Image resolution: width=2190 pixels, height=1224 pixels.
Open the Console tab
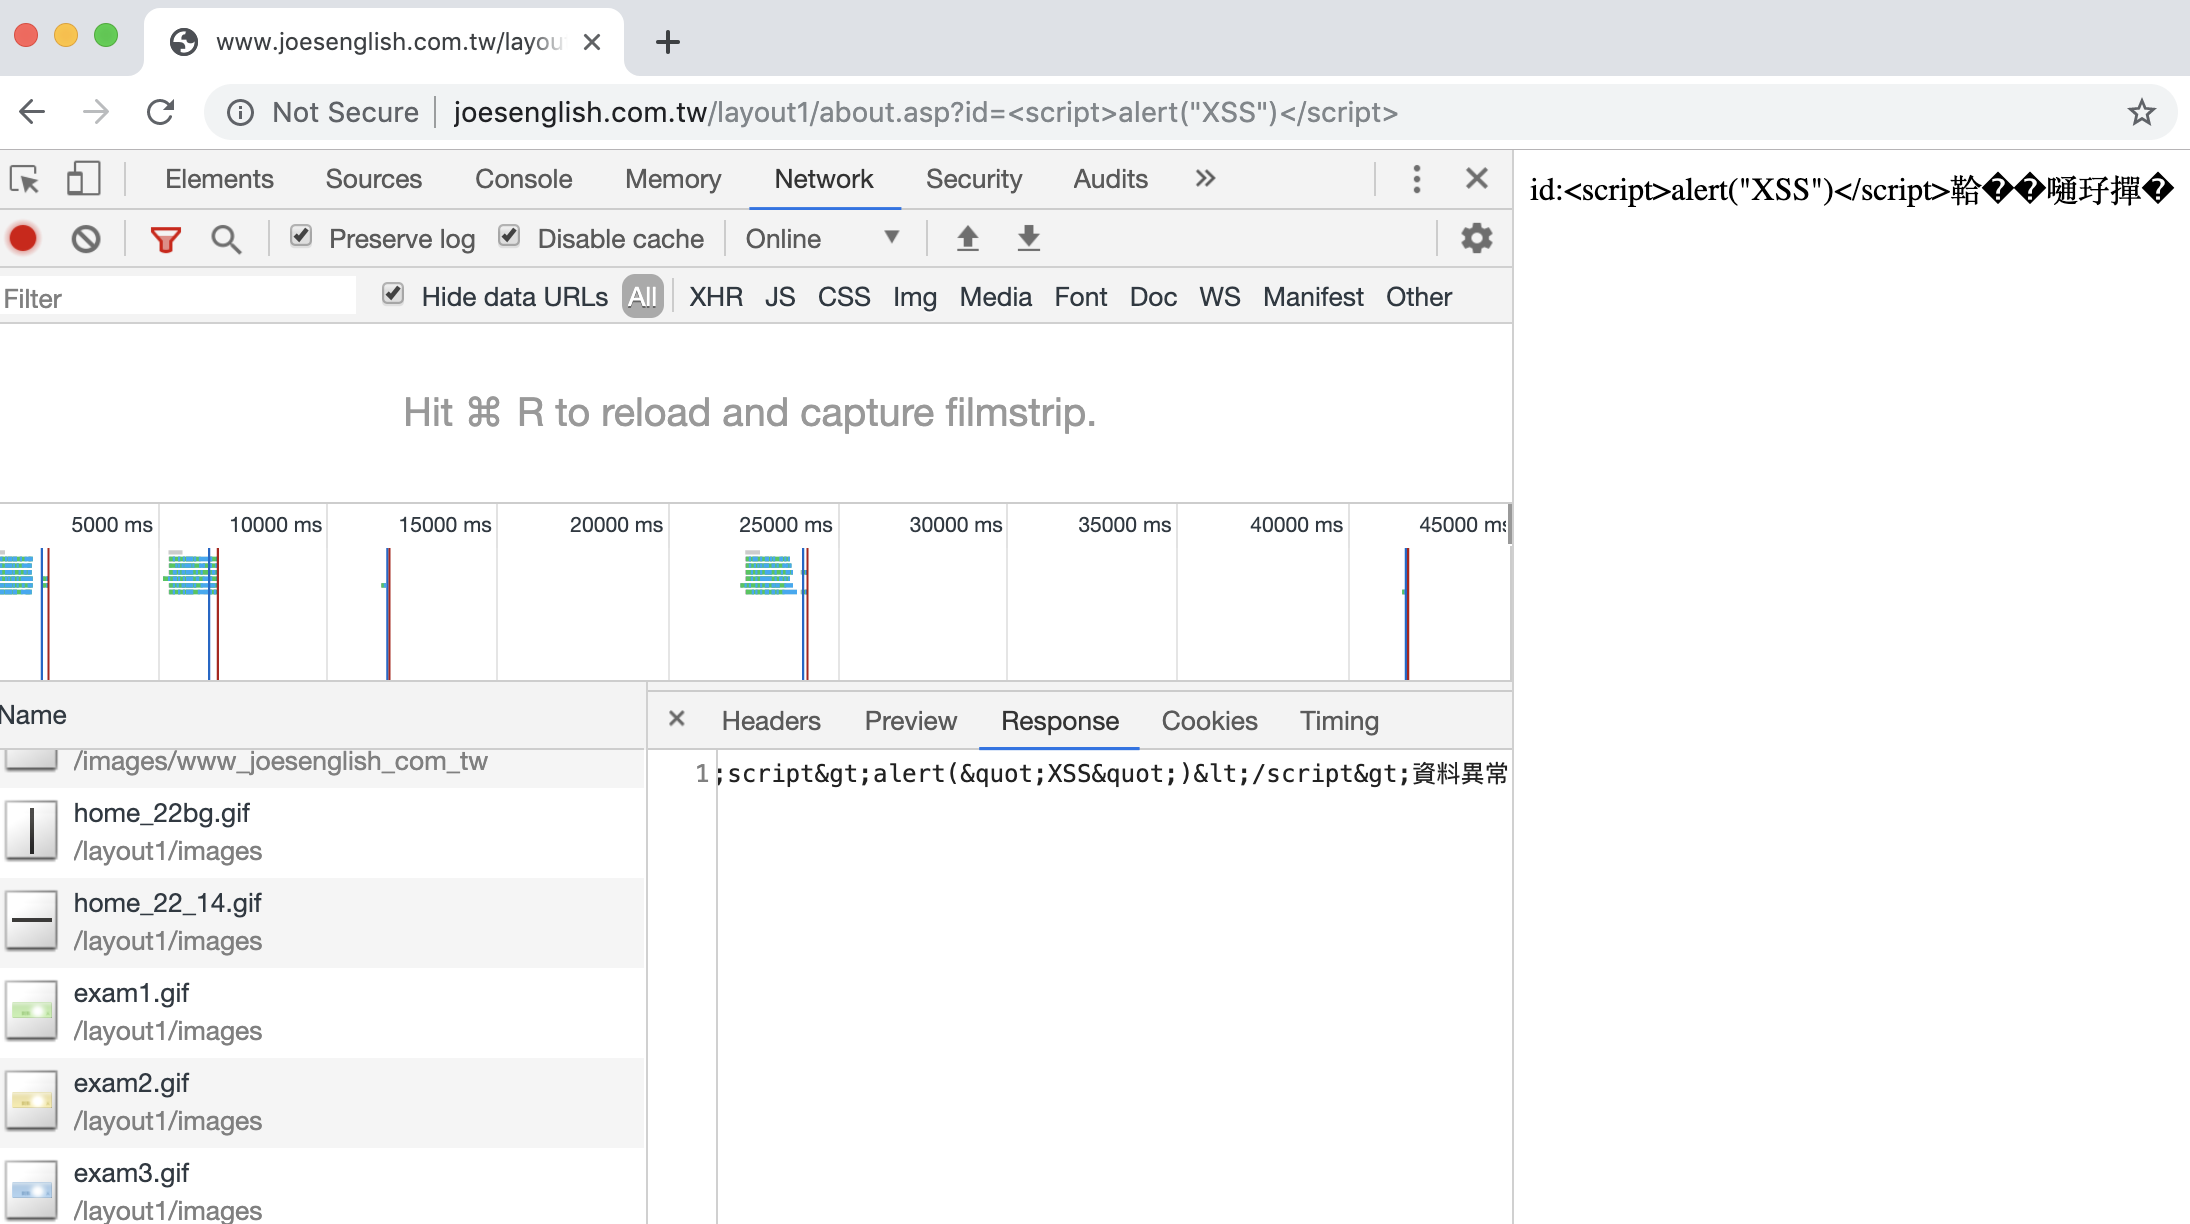(x=523, y=179)
